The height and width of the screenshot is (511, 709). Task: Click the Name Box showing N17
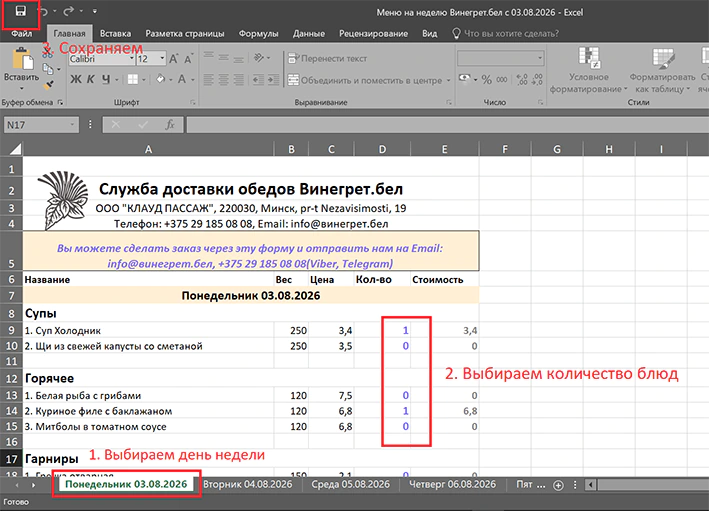pos(41,125)
